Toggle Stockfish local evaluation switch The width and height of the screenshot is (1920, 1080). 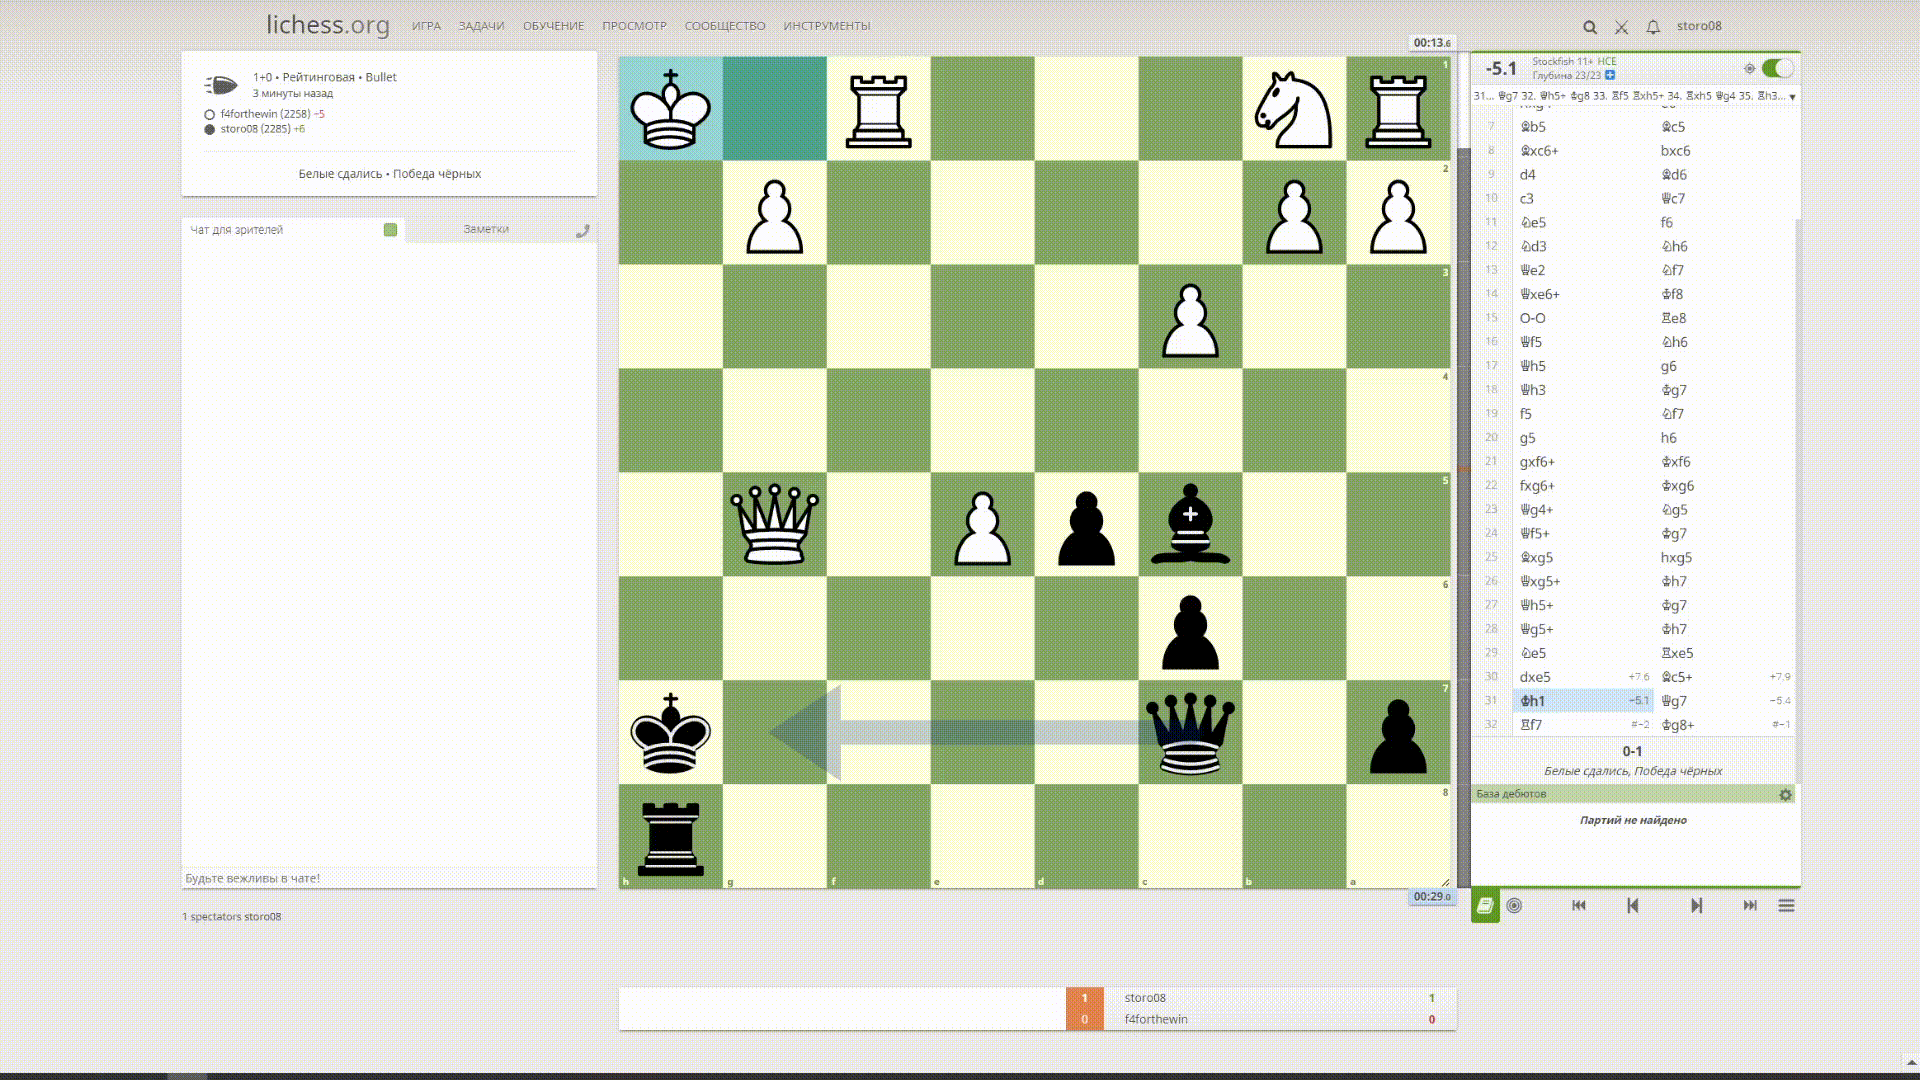(1777, 68)
